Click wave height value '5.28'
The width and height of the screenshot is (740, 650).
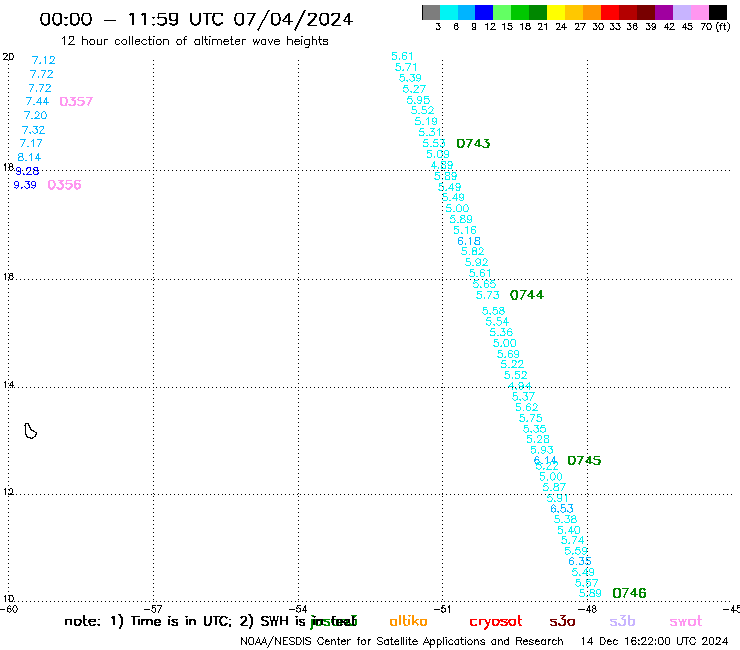click(x=538, y=439)
